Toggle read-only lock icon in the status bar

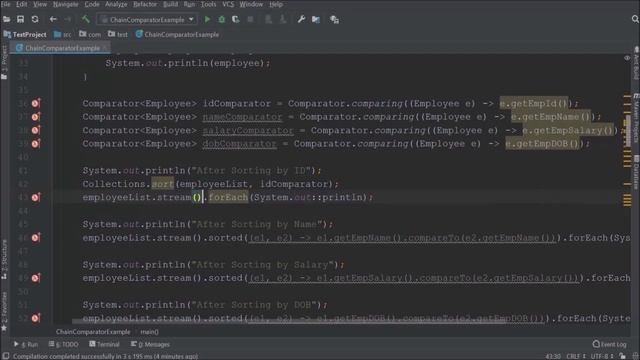pos(622,356)
